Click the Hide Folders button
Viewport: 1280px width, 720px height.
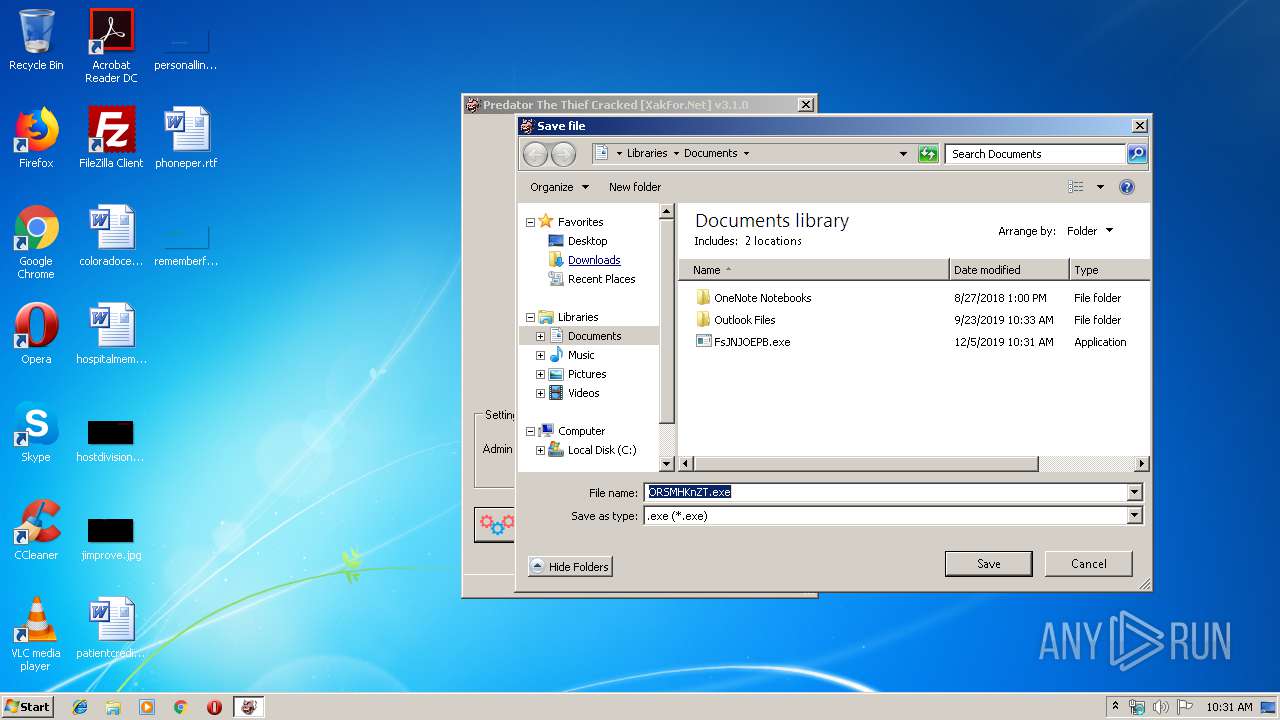pos(569,566)
